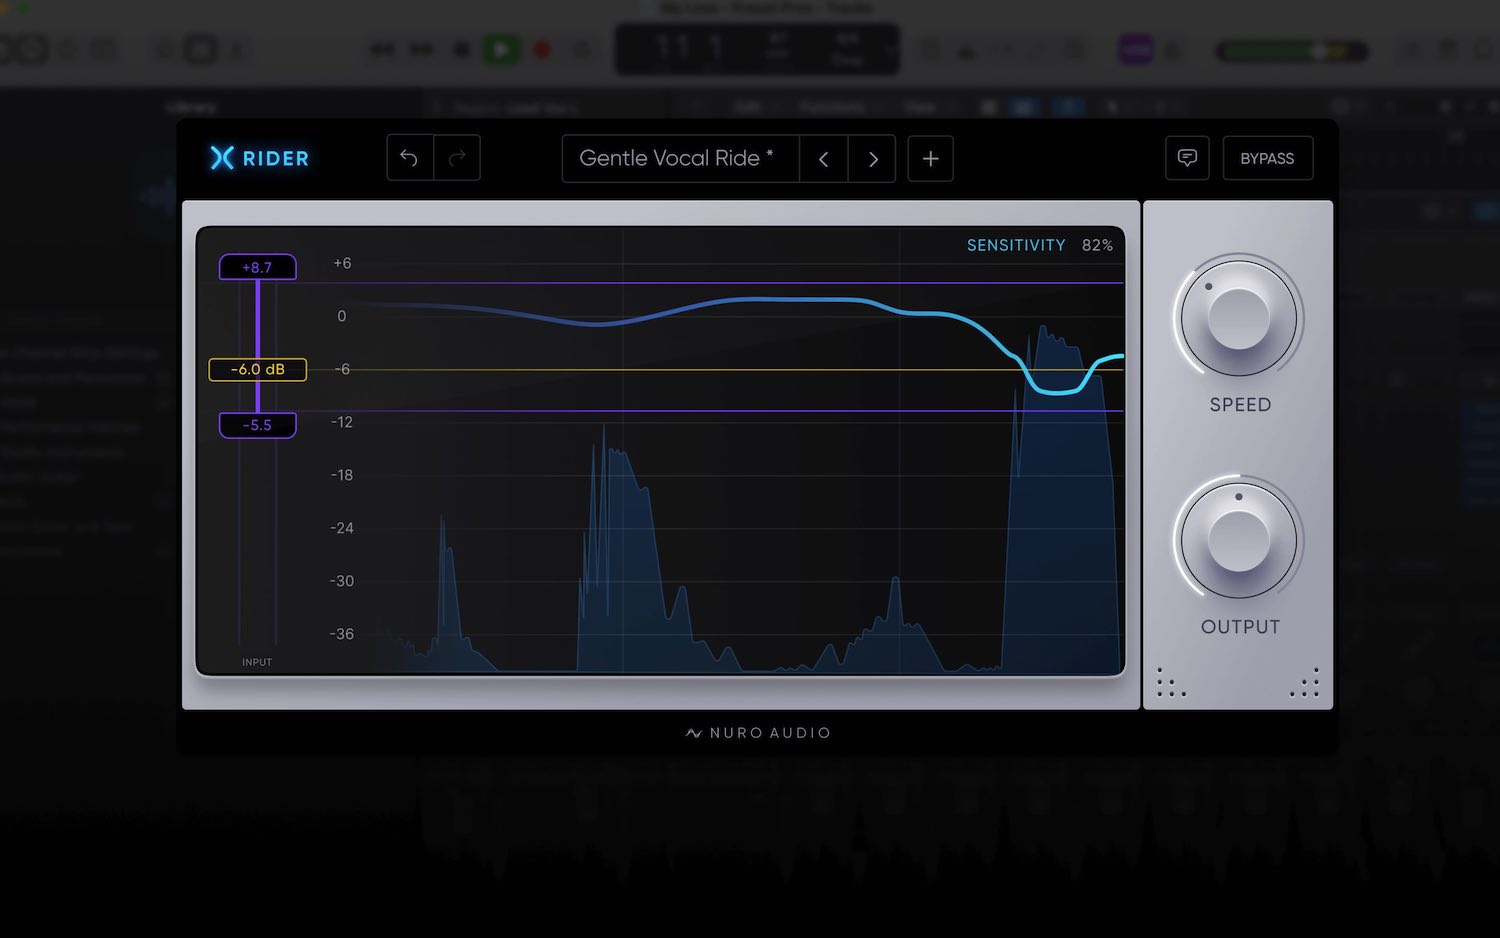Click the OUTPUT label
This screenshot has height=938, width=1500.
(x=1240, y=627)
